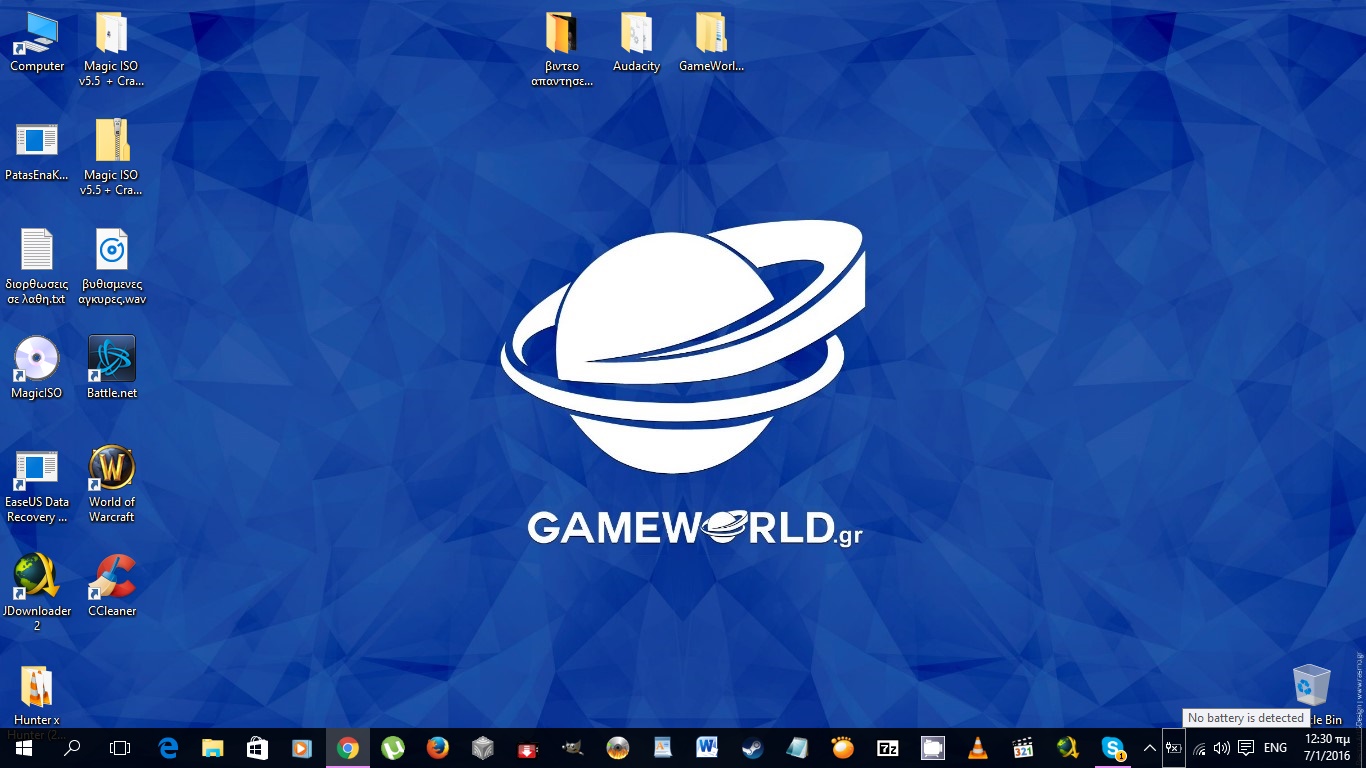Show hidden system tray icons
This screenshot has height=768, width=1366.
1150,748
